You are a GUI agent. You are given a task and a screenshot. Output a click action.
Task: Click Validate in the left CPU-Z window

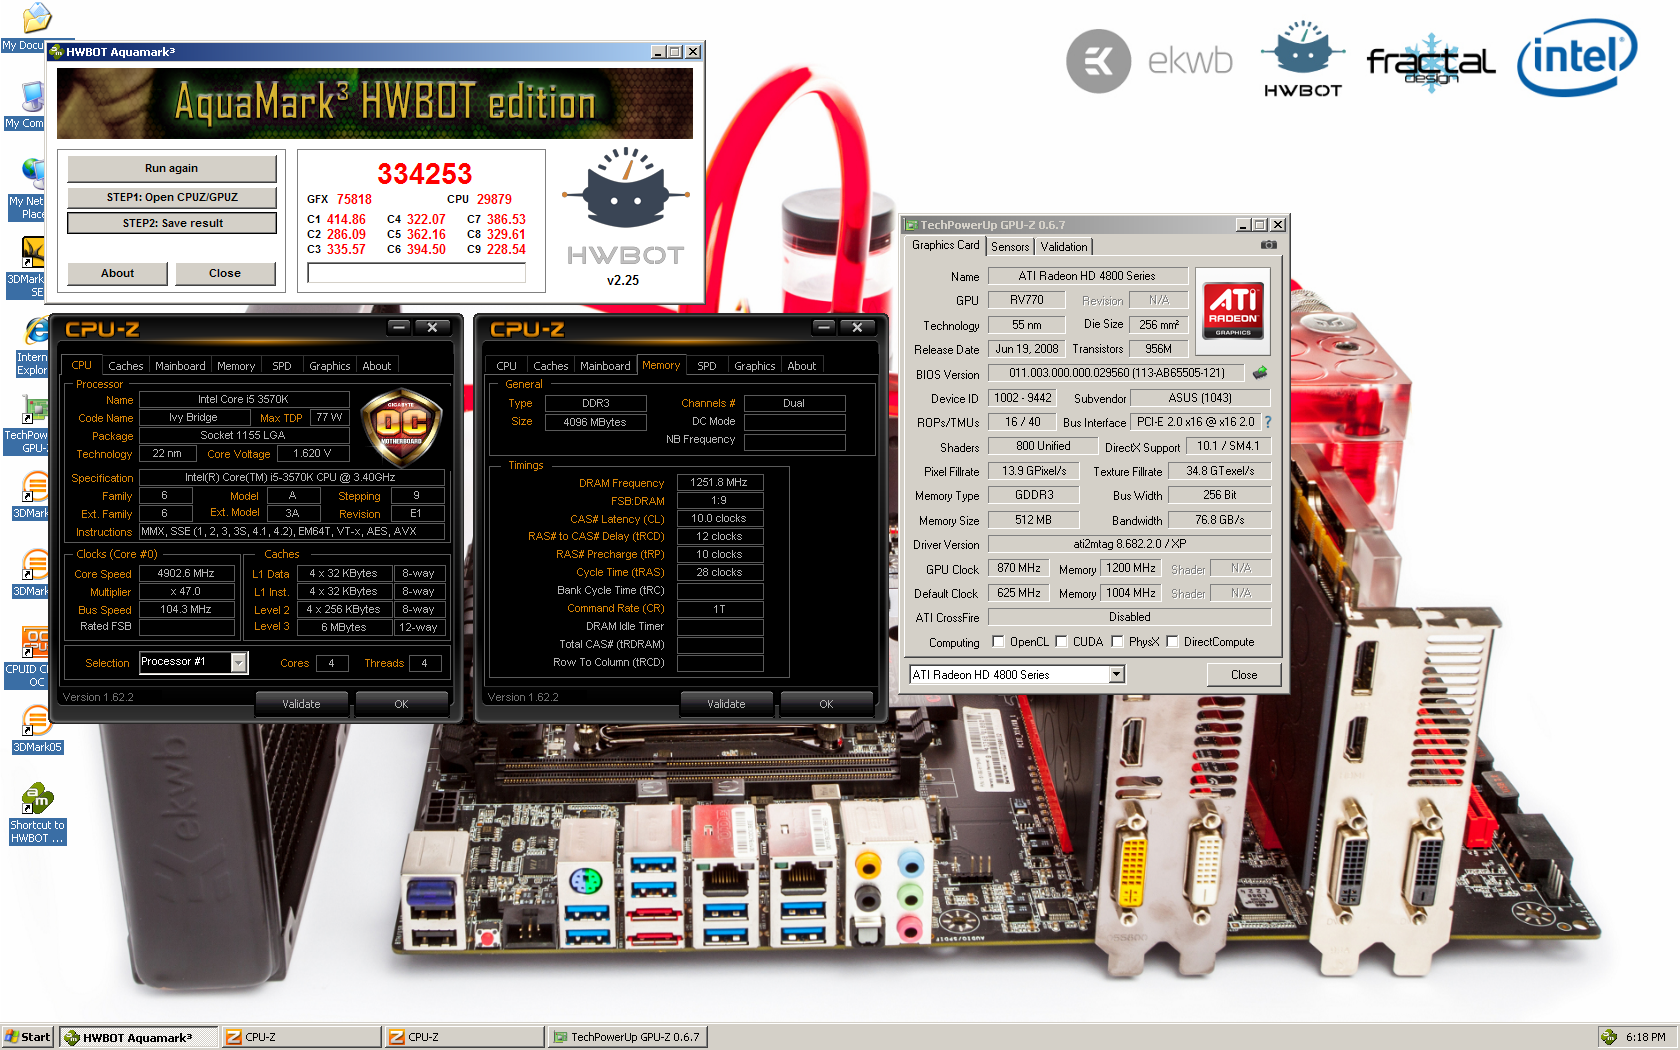pos(301,704)
